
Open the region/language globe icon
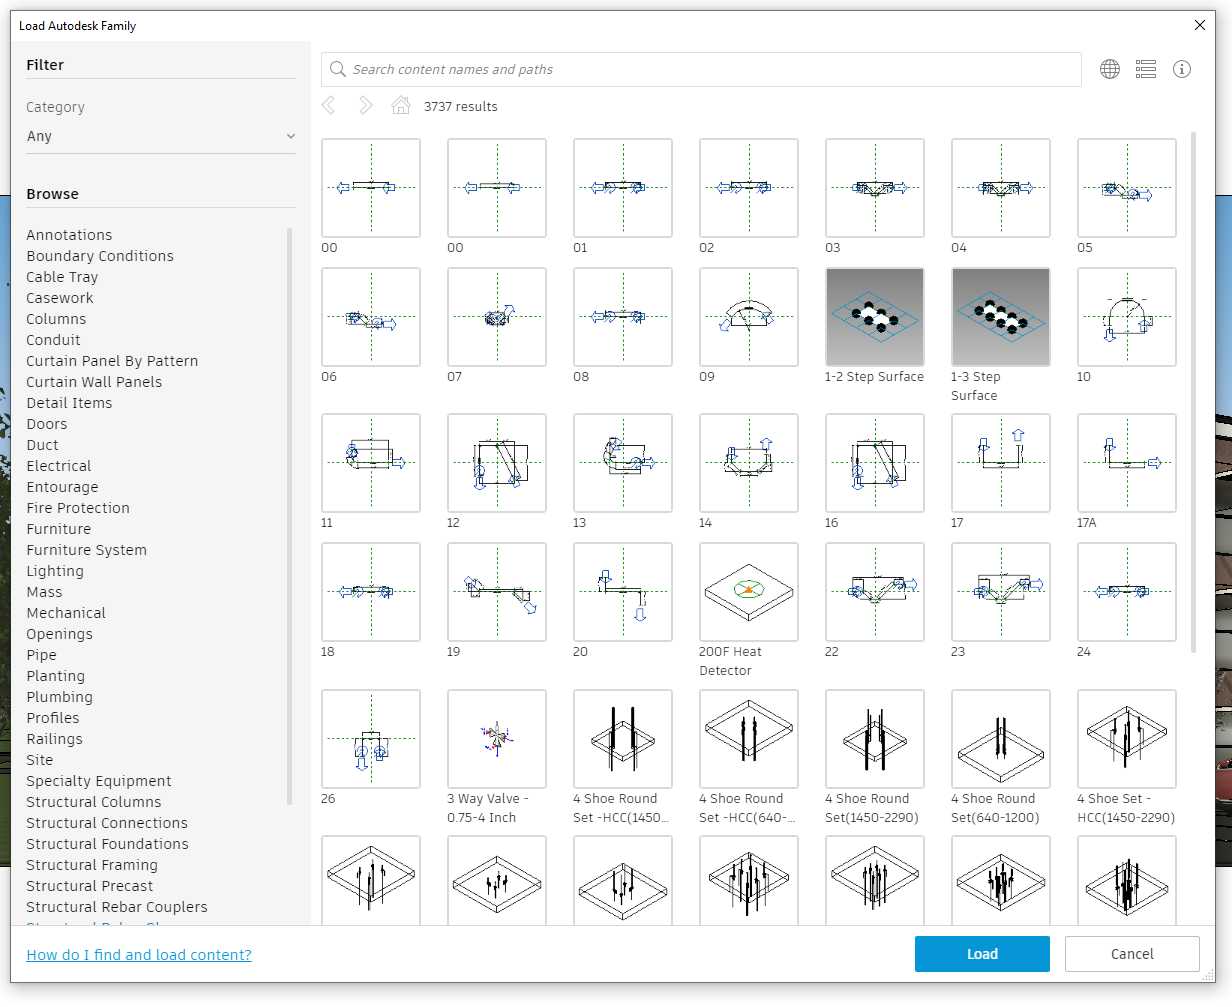click(1109, 69)
